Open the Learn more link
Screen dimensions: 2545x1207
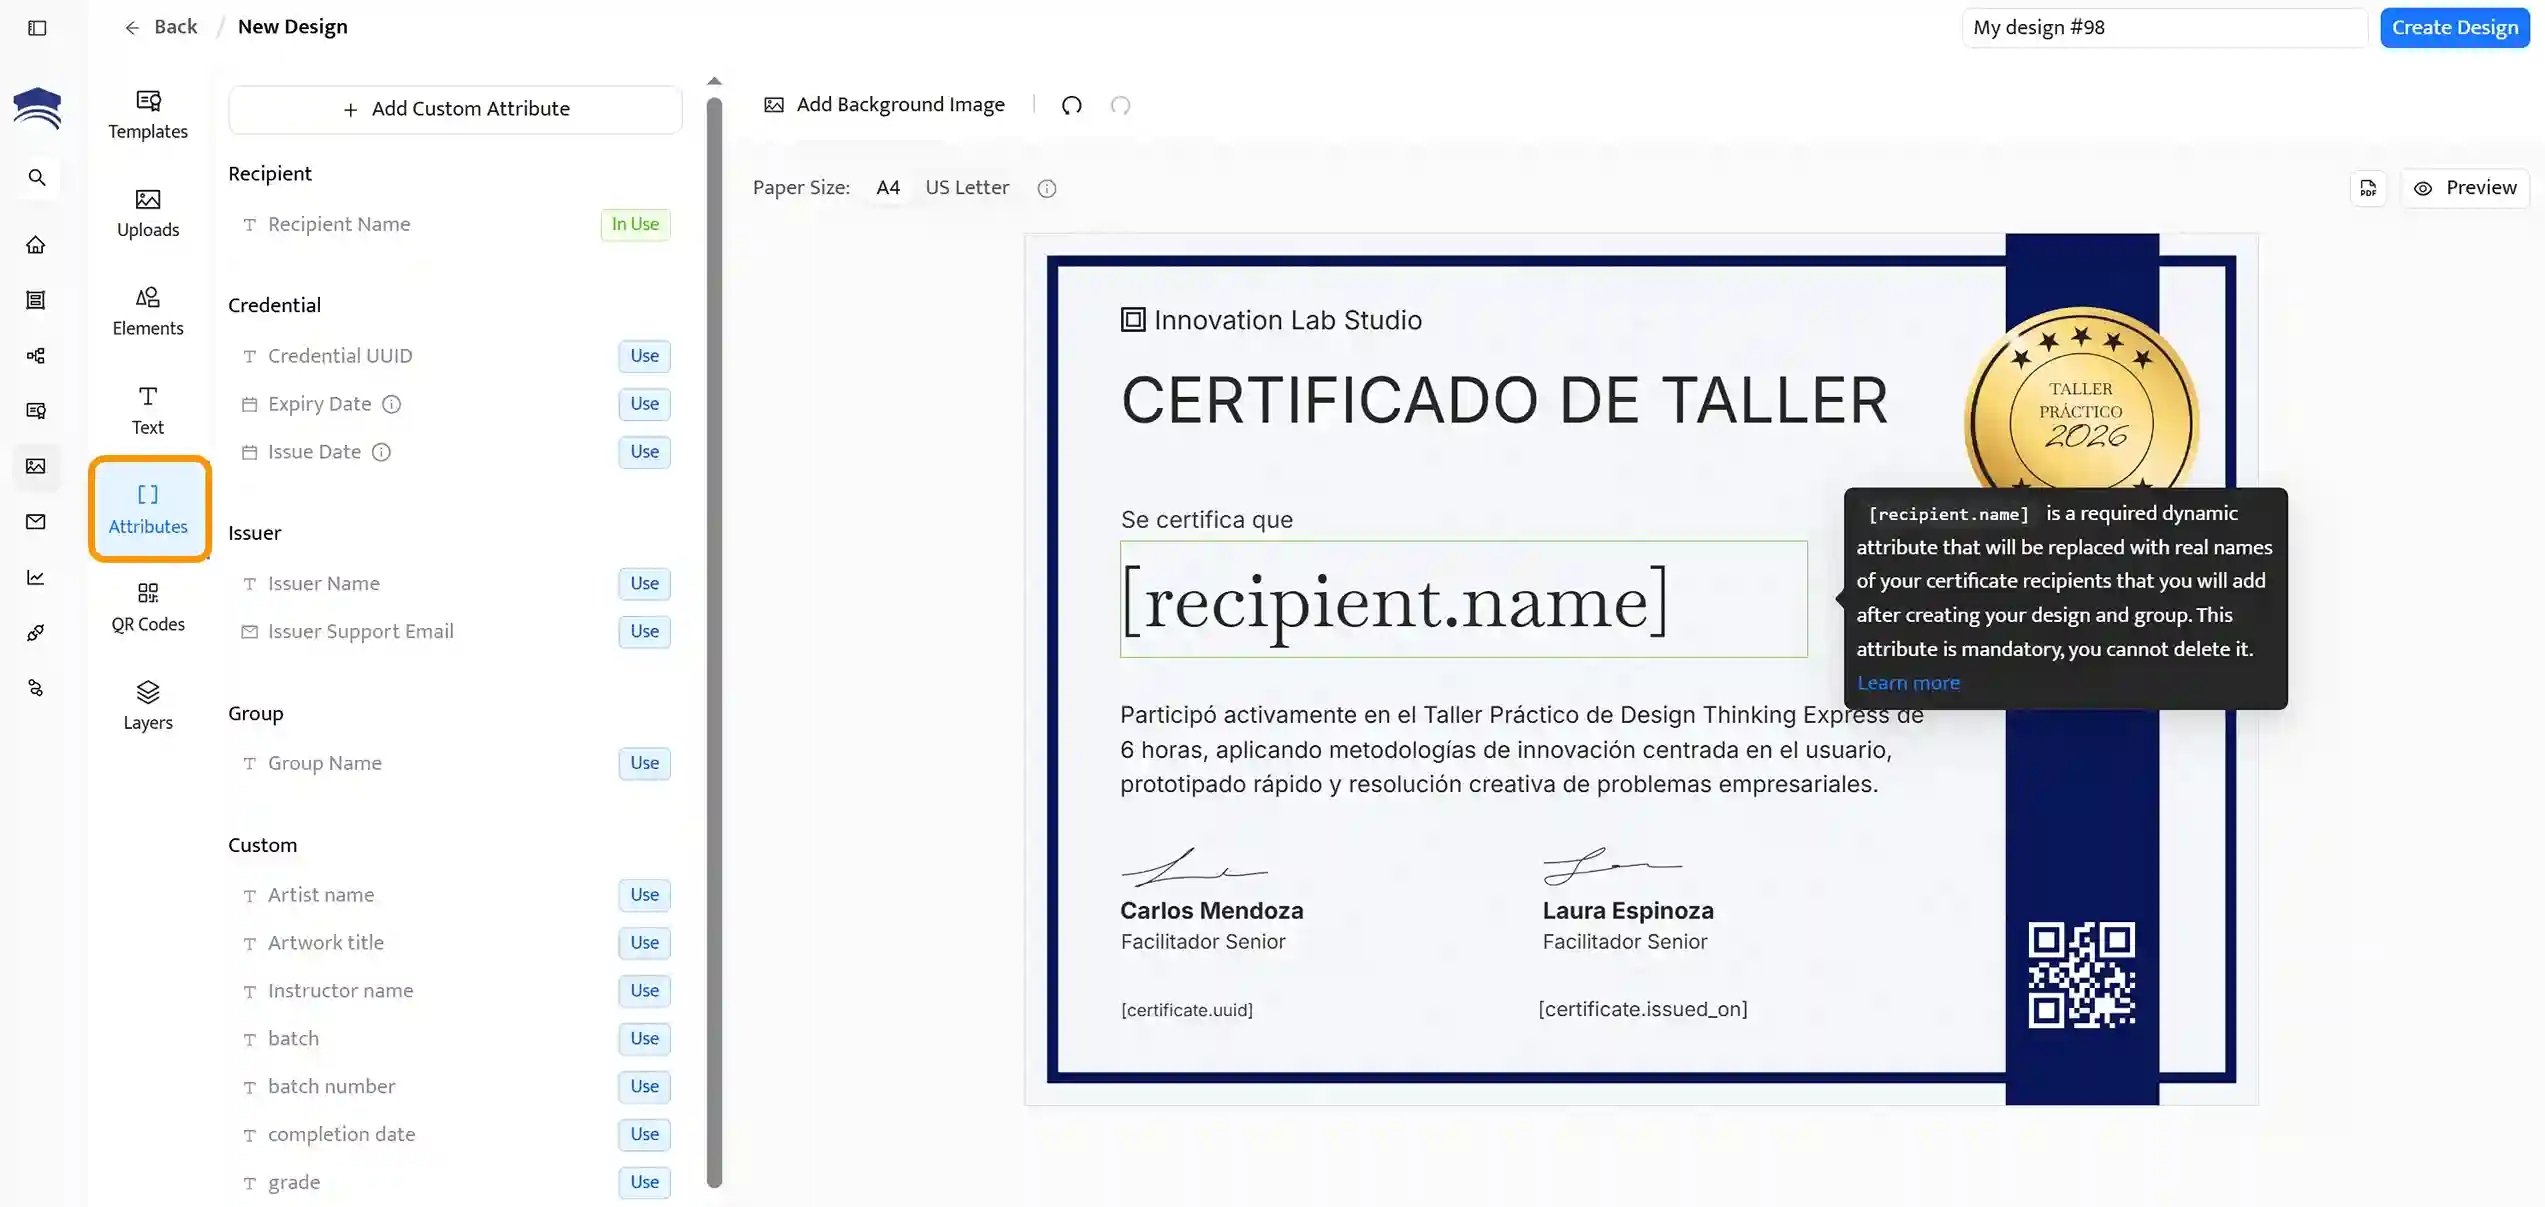1907,683
